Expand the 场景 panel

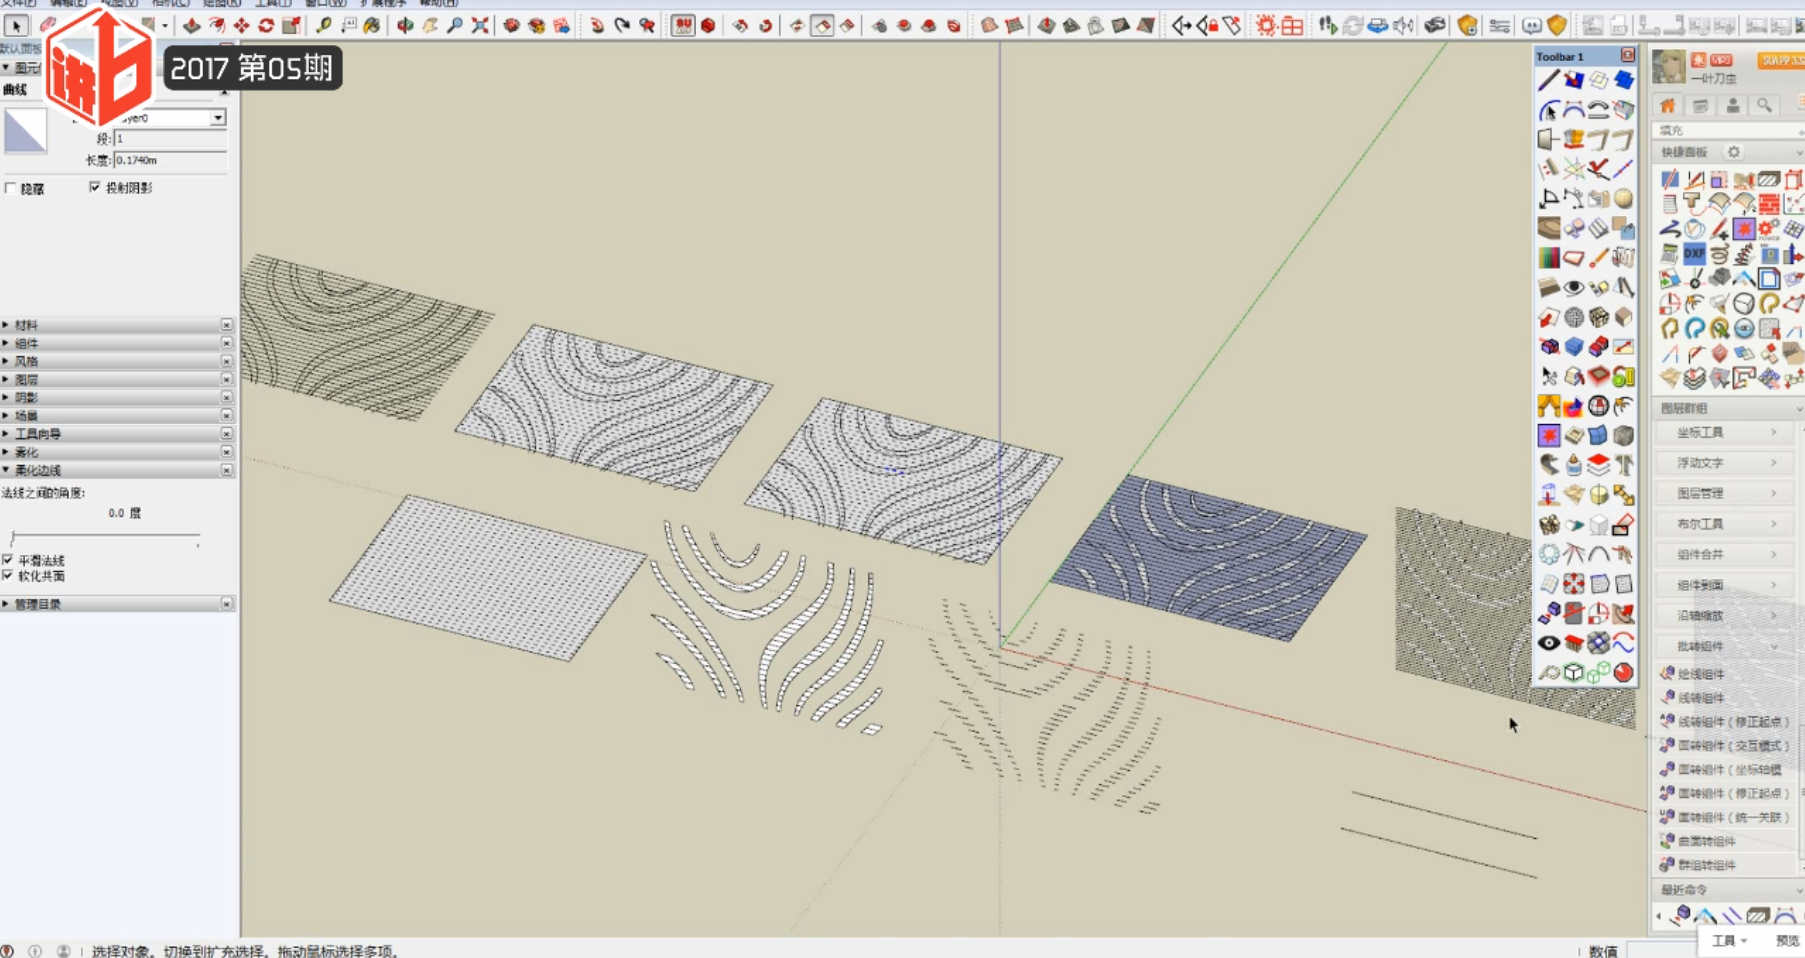118,415
